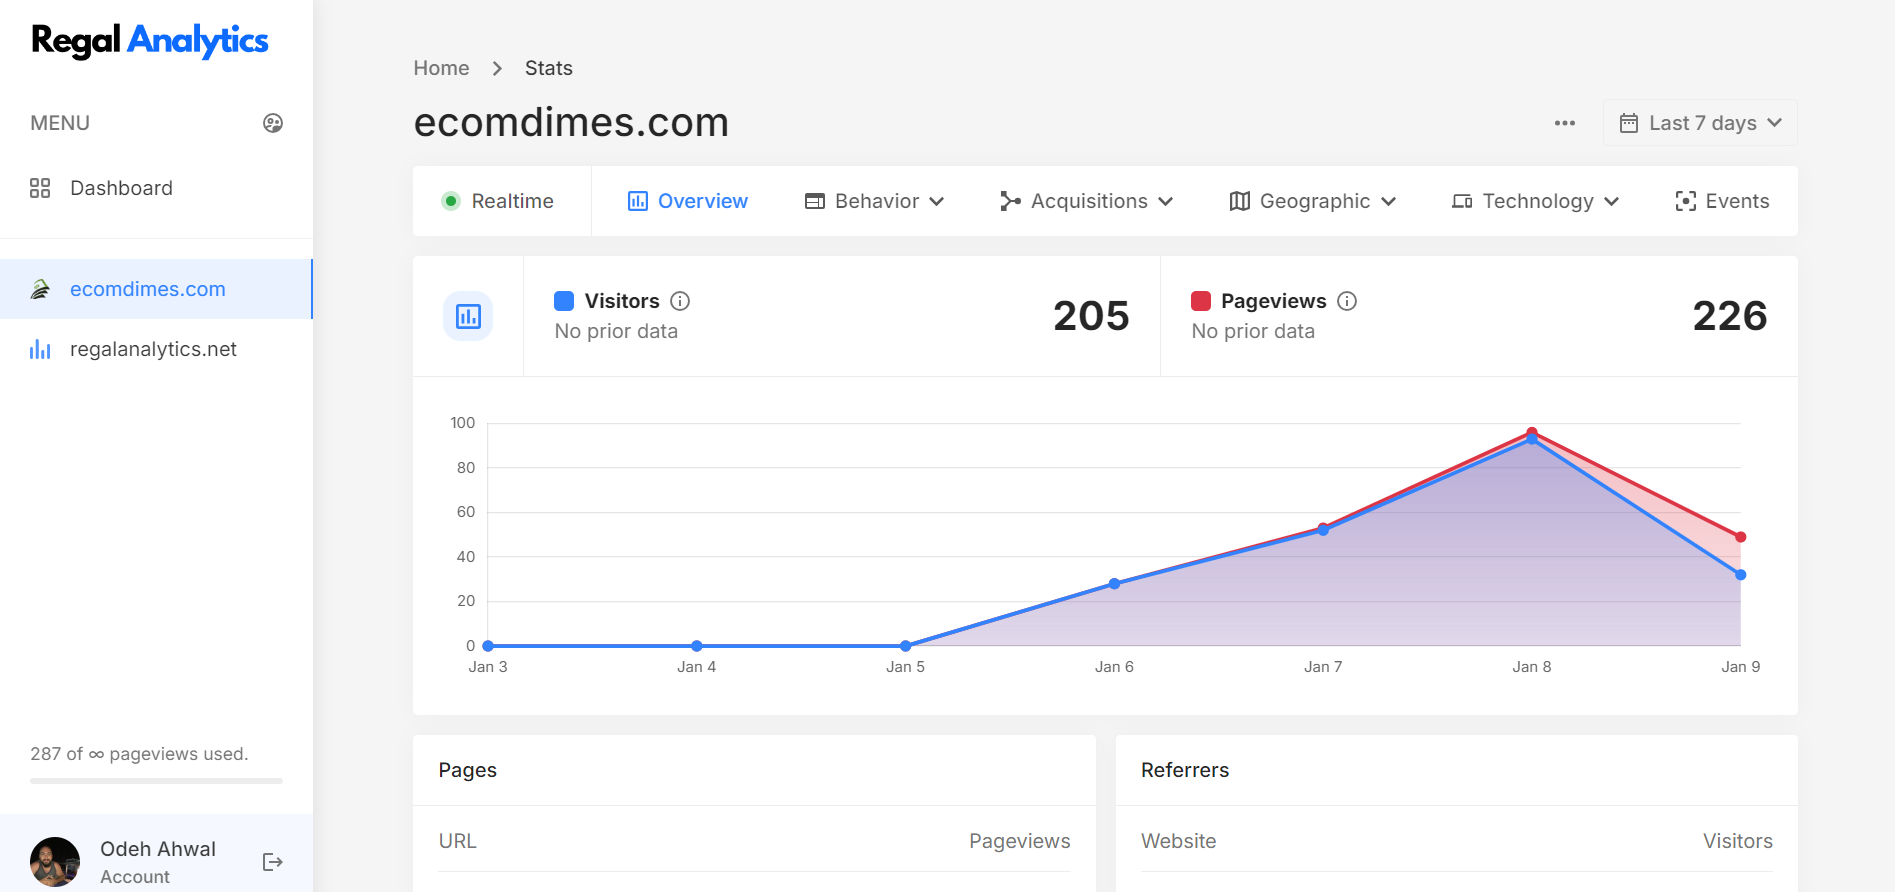Click the Geographic map icon
The width and height of the screenshot is (1895, 892).
point(1240,201)
